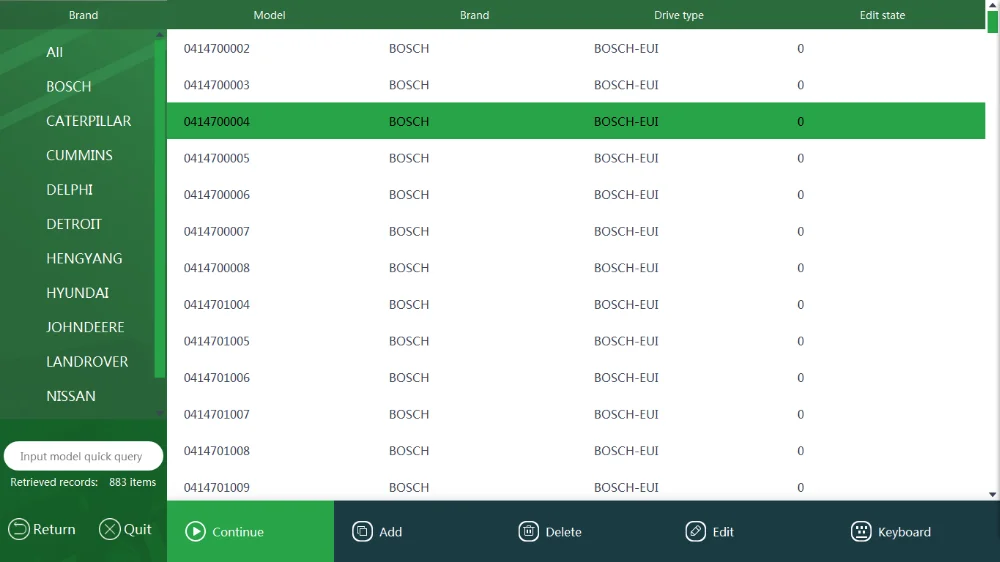This screenshot has height=562, width=1000.
Task: Select model row 0414701007
Action: (576, 415)
